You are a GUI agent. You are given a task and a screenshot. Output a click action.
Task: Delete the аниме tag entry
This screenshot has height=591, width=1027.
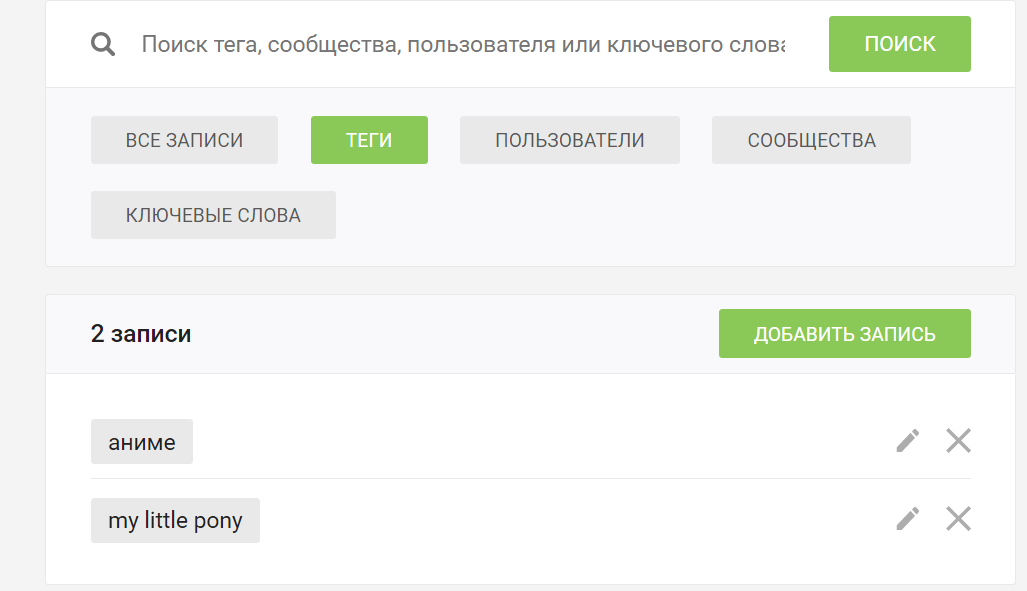pos(958,441)
